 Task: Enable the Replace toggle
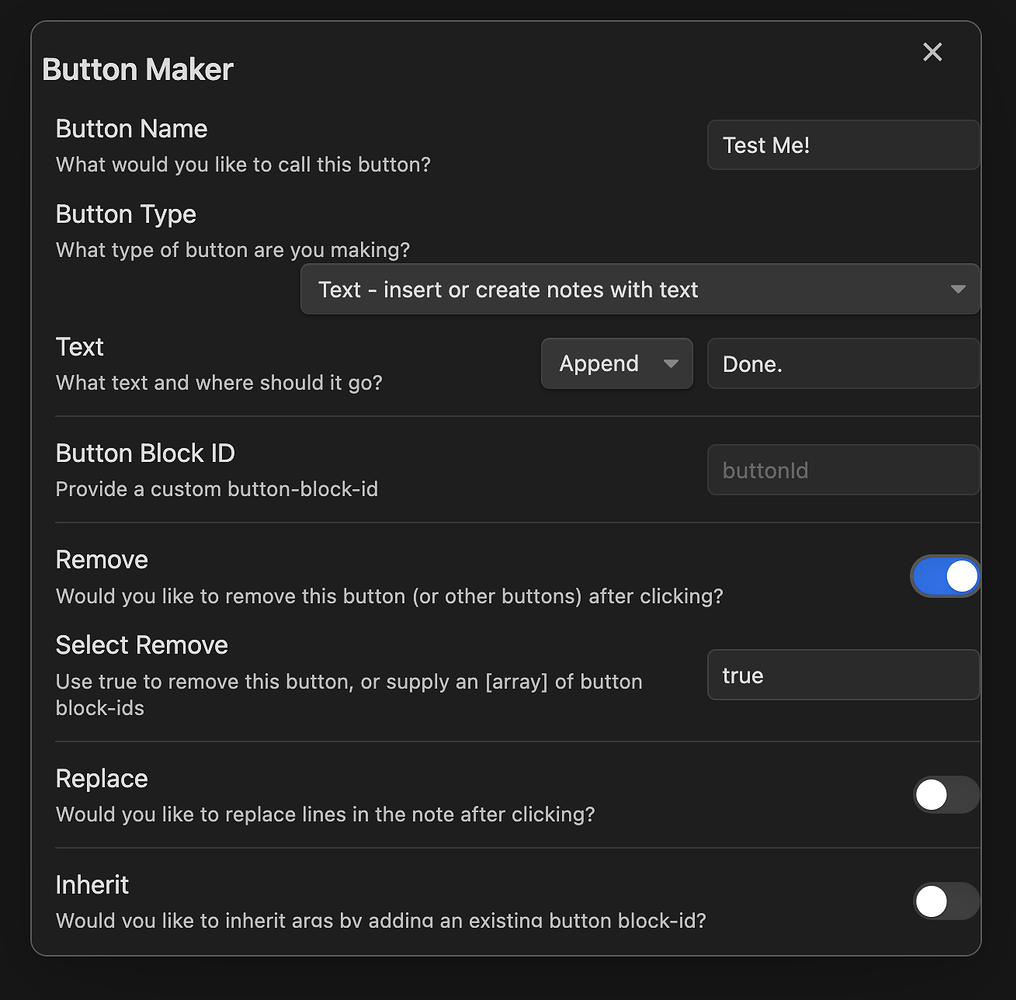click(x=945, y=795)
